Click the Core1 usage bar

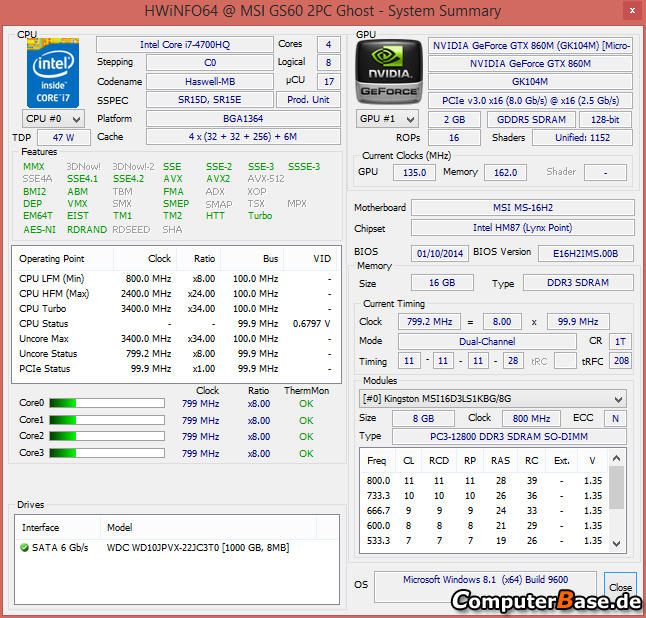click(107, 420)
